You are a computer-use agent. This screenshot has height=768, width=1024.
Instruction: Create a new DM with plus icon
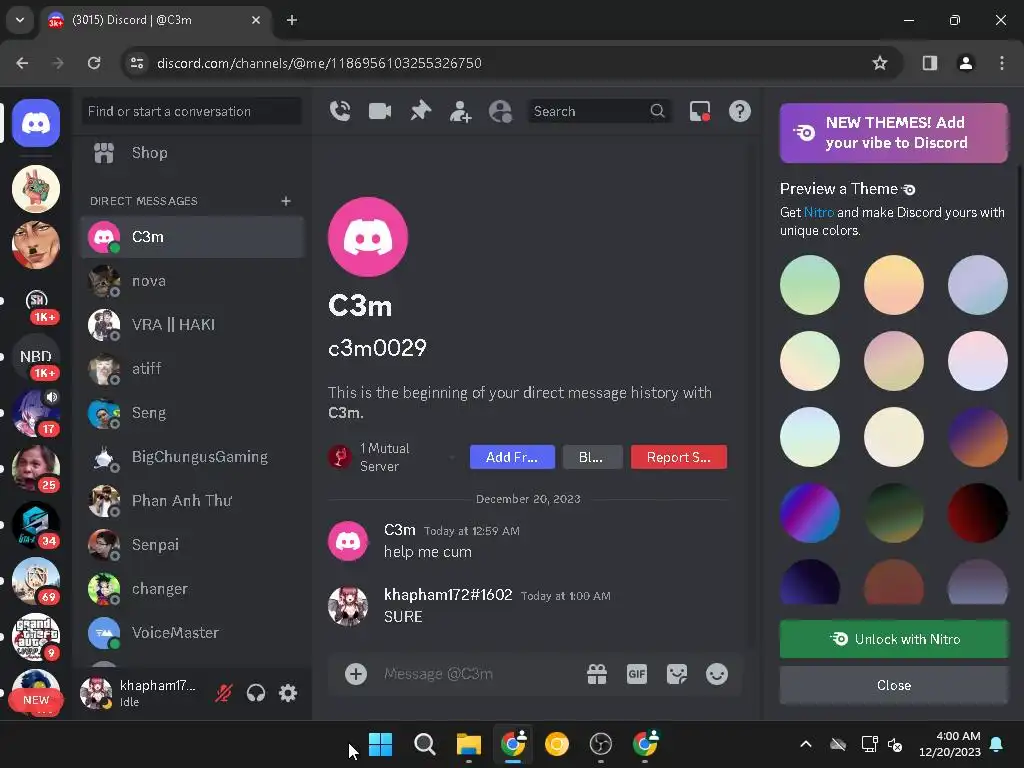click(285, 200)
